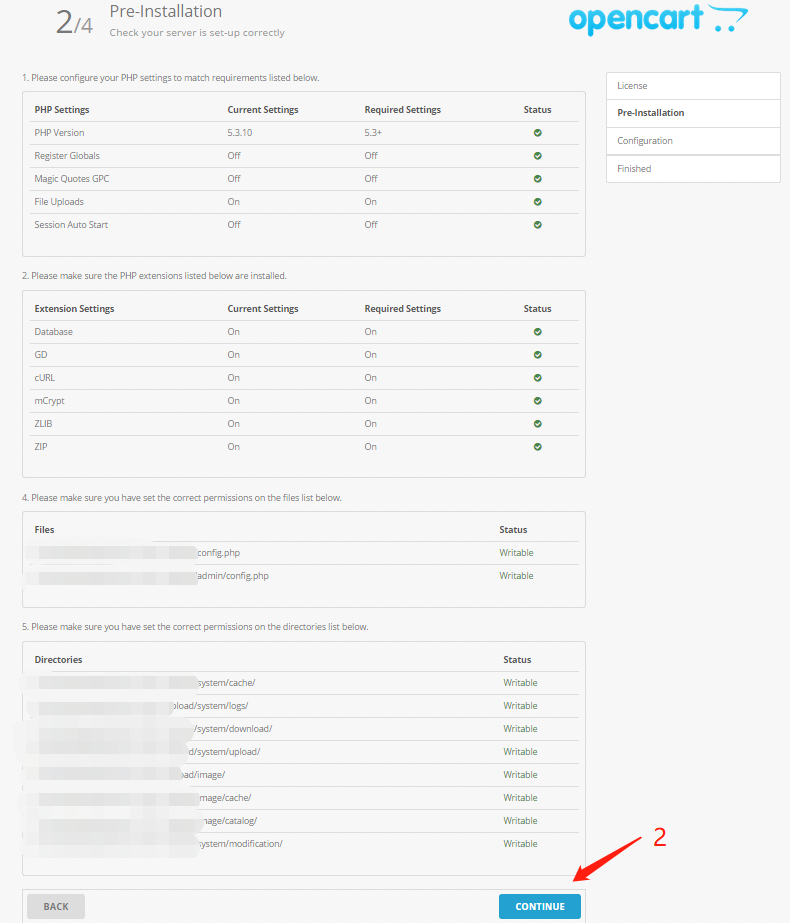Click the 'Extension Settings' column header
790x923 pixels.
[x=74, y=309]
